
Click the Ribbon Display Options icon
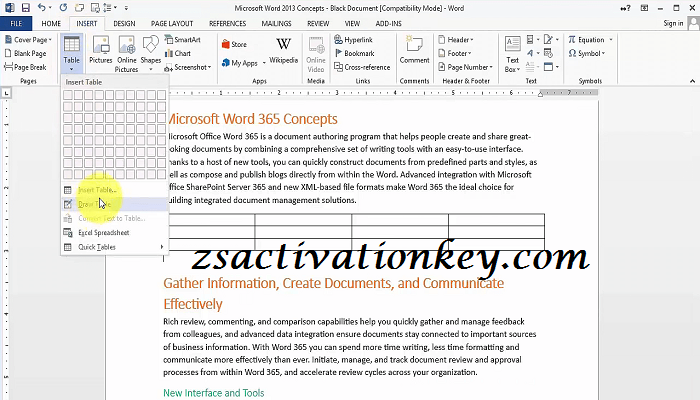coord(644,8)
